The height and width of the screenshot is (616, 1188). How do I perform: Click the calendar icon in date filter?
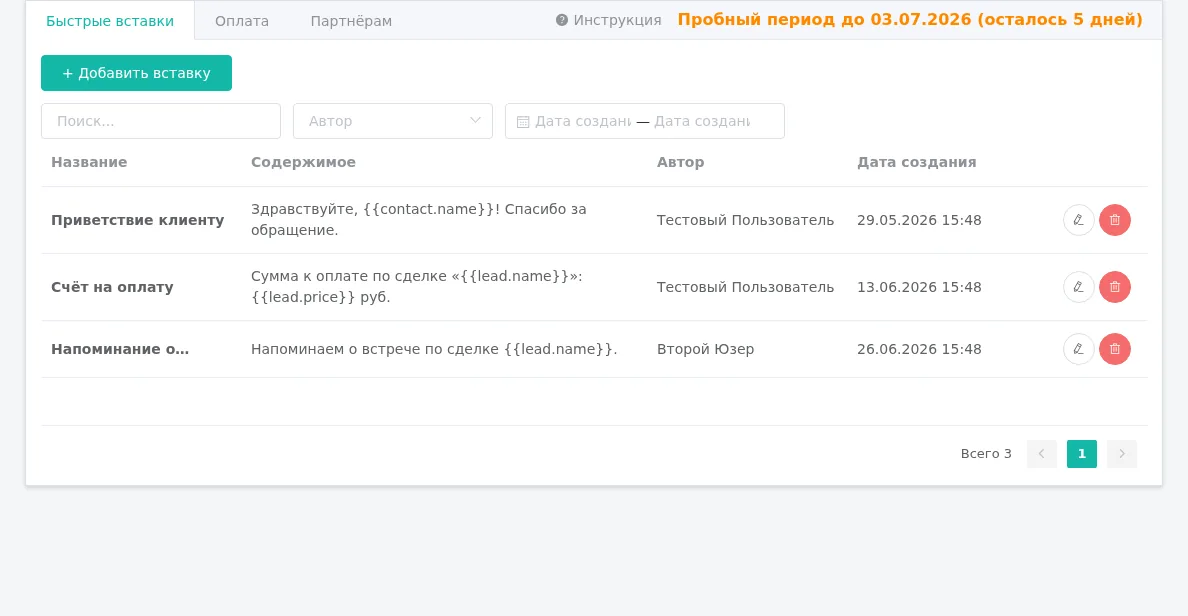523,121
